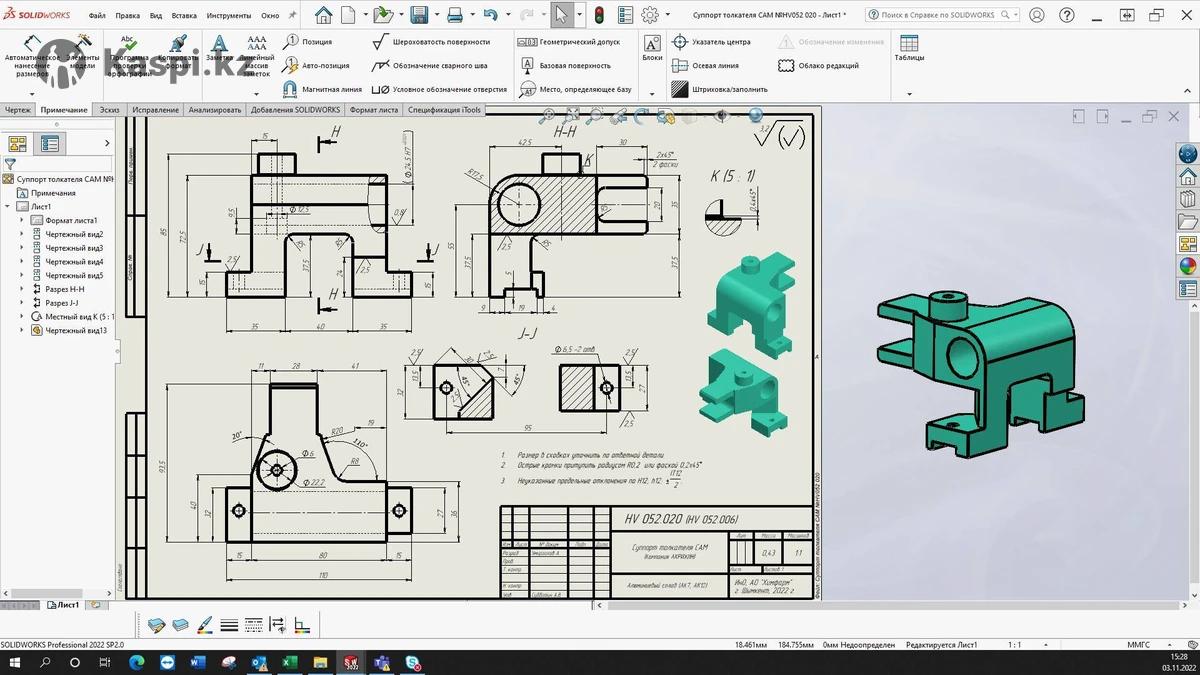Collapse the Лист1 tree node

click(9, 206)
